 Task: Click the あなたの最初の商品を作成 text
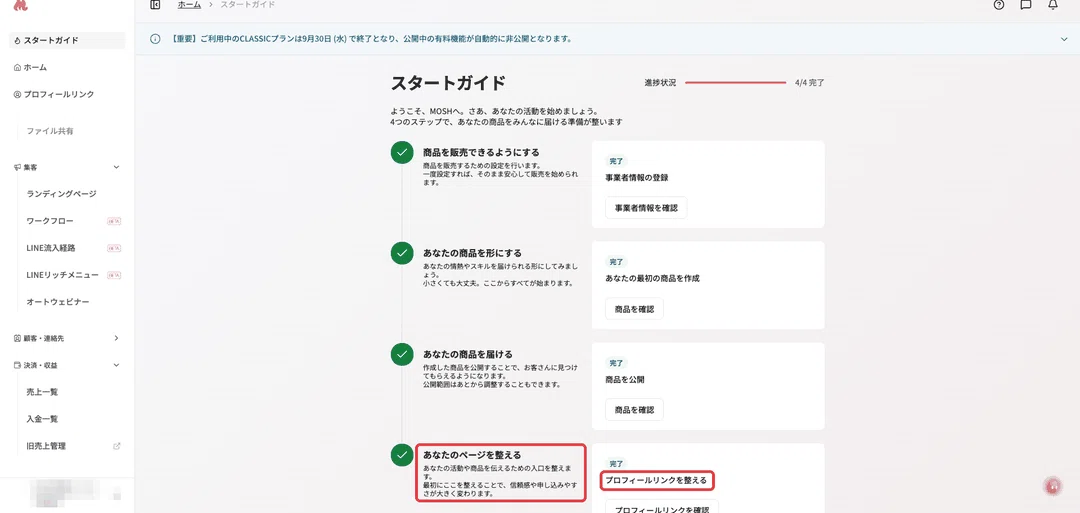point(652,278)
